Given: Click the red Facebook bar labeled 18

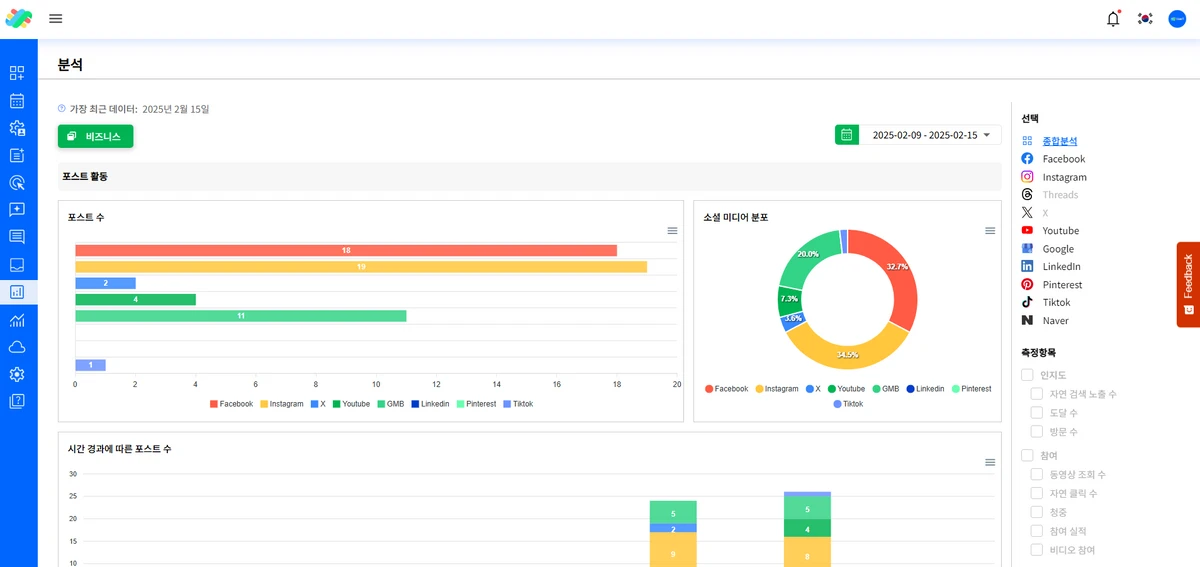Looking at the screenshot, I should coord(346,250).
